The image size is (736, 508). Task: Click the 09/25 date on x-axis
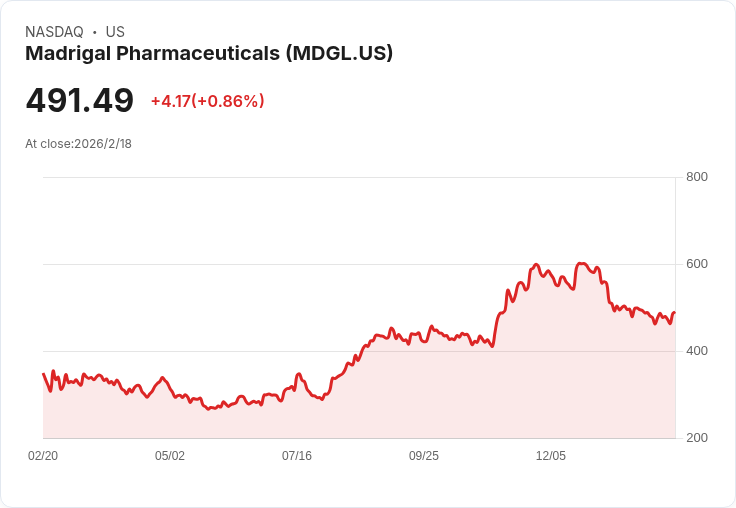[x=424, y=456]
